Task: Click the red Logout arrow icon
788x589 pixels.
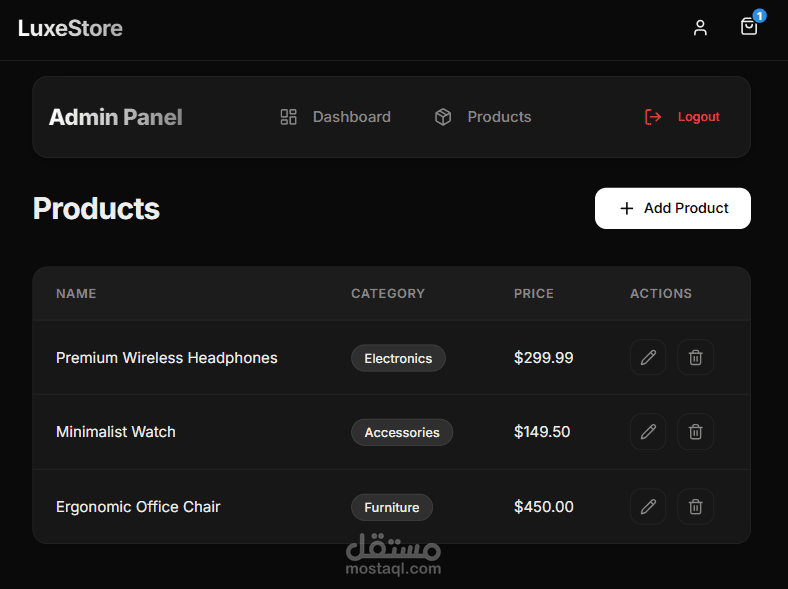Action: coord(653,117)
